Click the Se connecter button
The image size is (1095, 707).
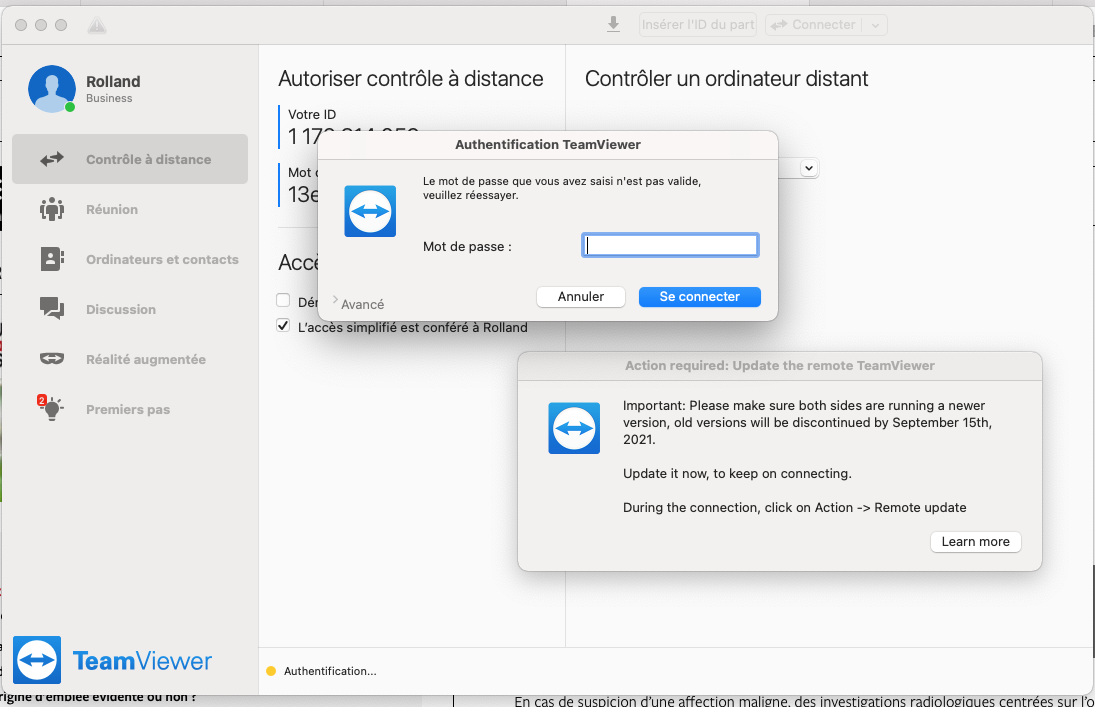[x=699, y=296]
